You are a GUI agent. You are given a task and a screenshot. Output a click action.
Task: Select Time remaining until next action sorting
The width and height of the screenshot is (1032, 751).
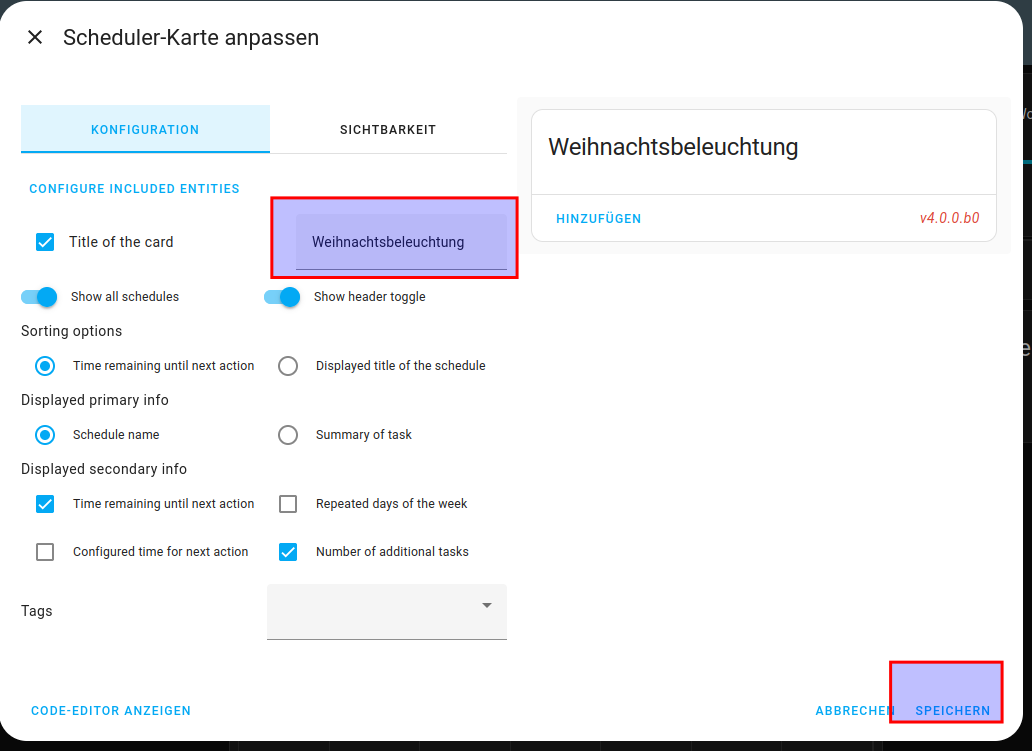45,366
